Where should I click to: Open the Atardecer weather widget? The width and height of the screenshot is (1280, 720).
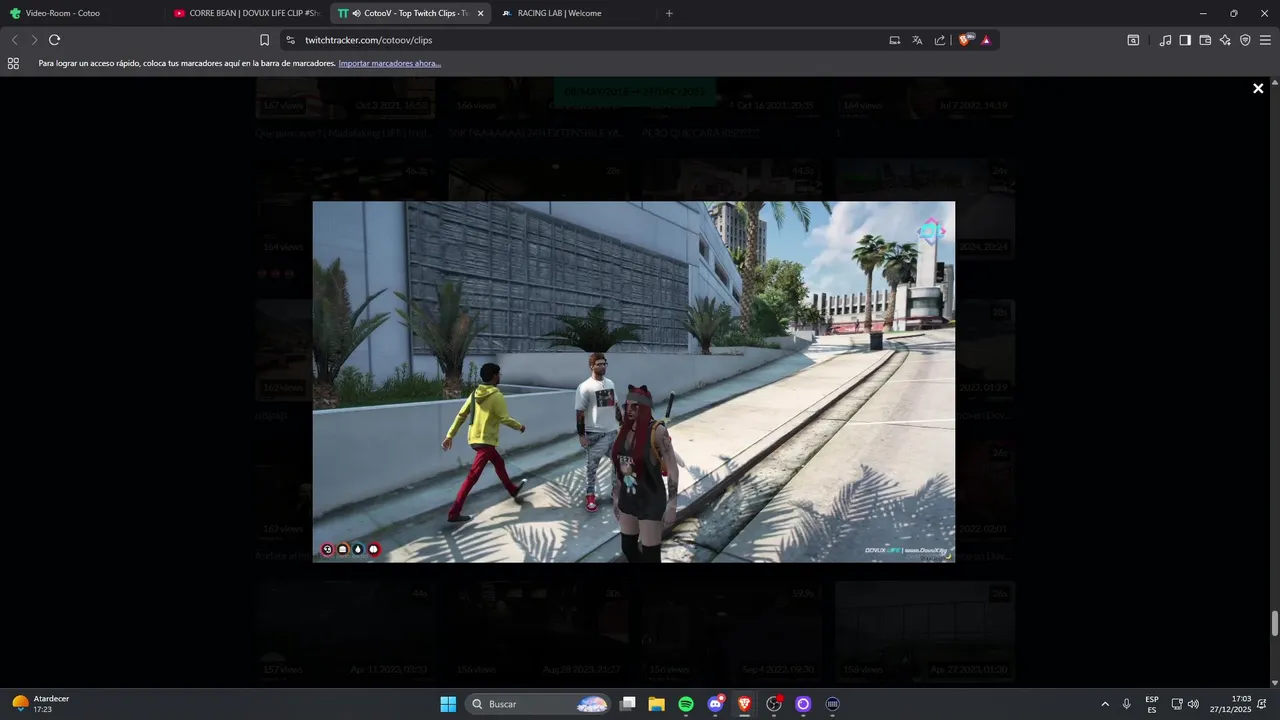click(x=40, y=704)
